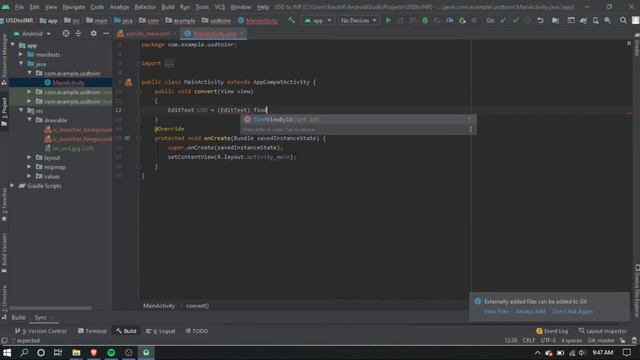640x360 pixels.
Task: Click the gutter icon beside class MainActivity
Action: point(129,82)
